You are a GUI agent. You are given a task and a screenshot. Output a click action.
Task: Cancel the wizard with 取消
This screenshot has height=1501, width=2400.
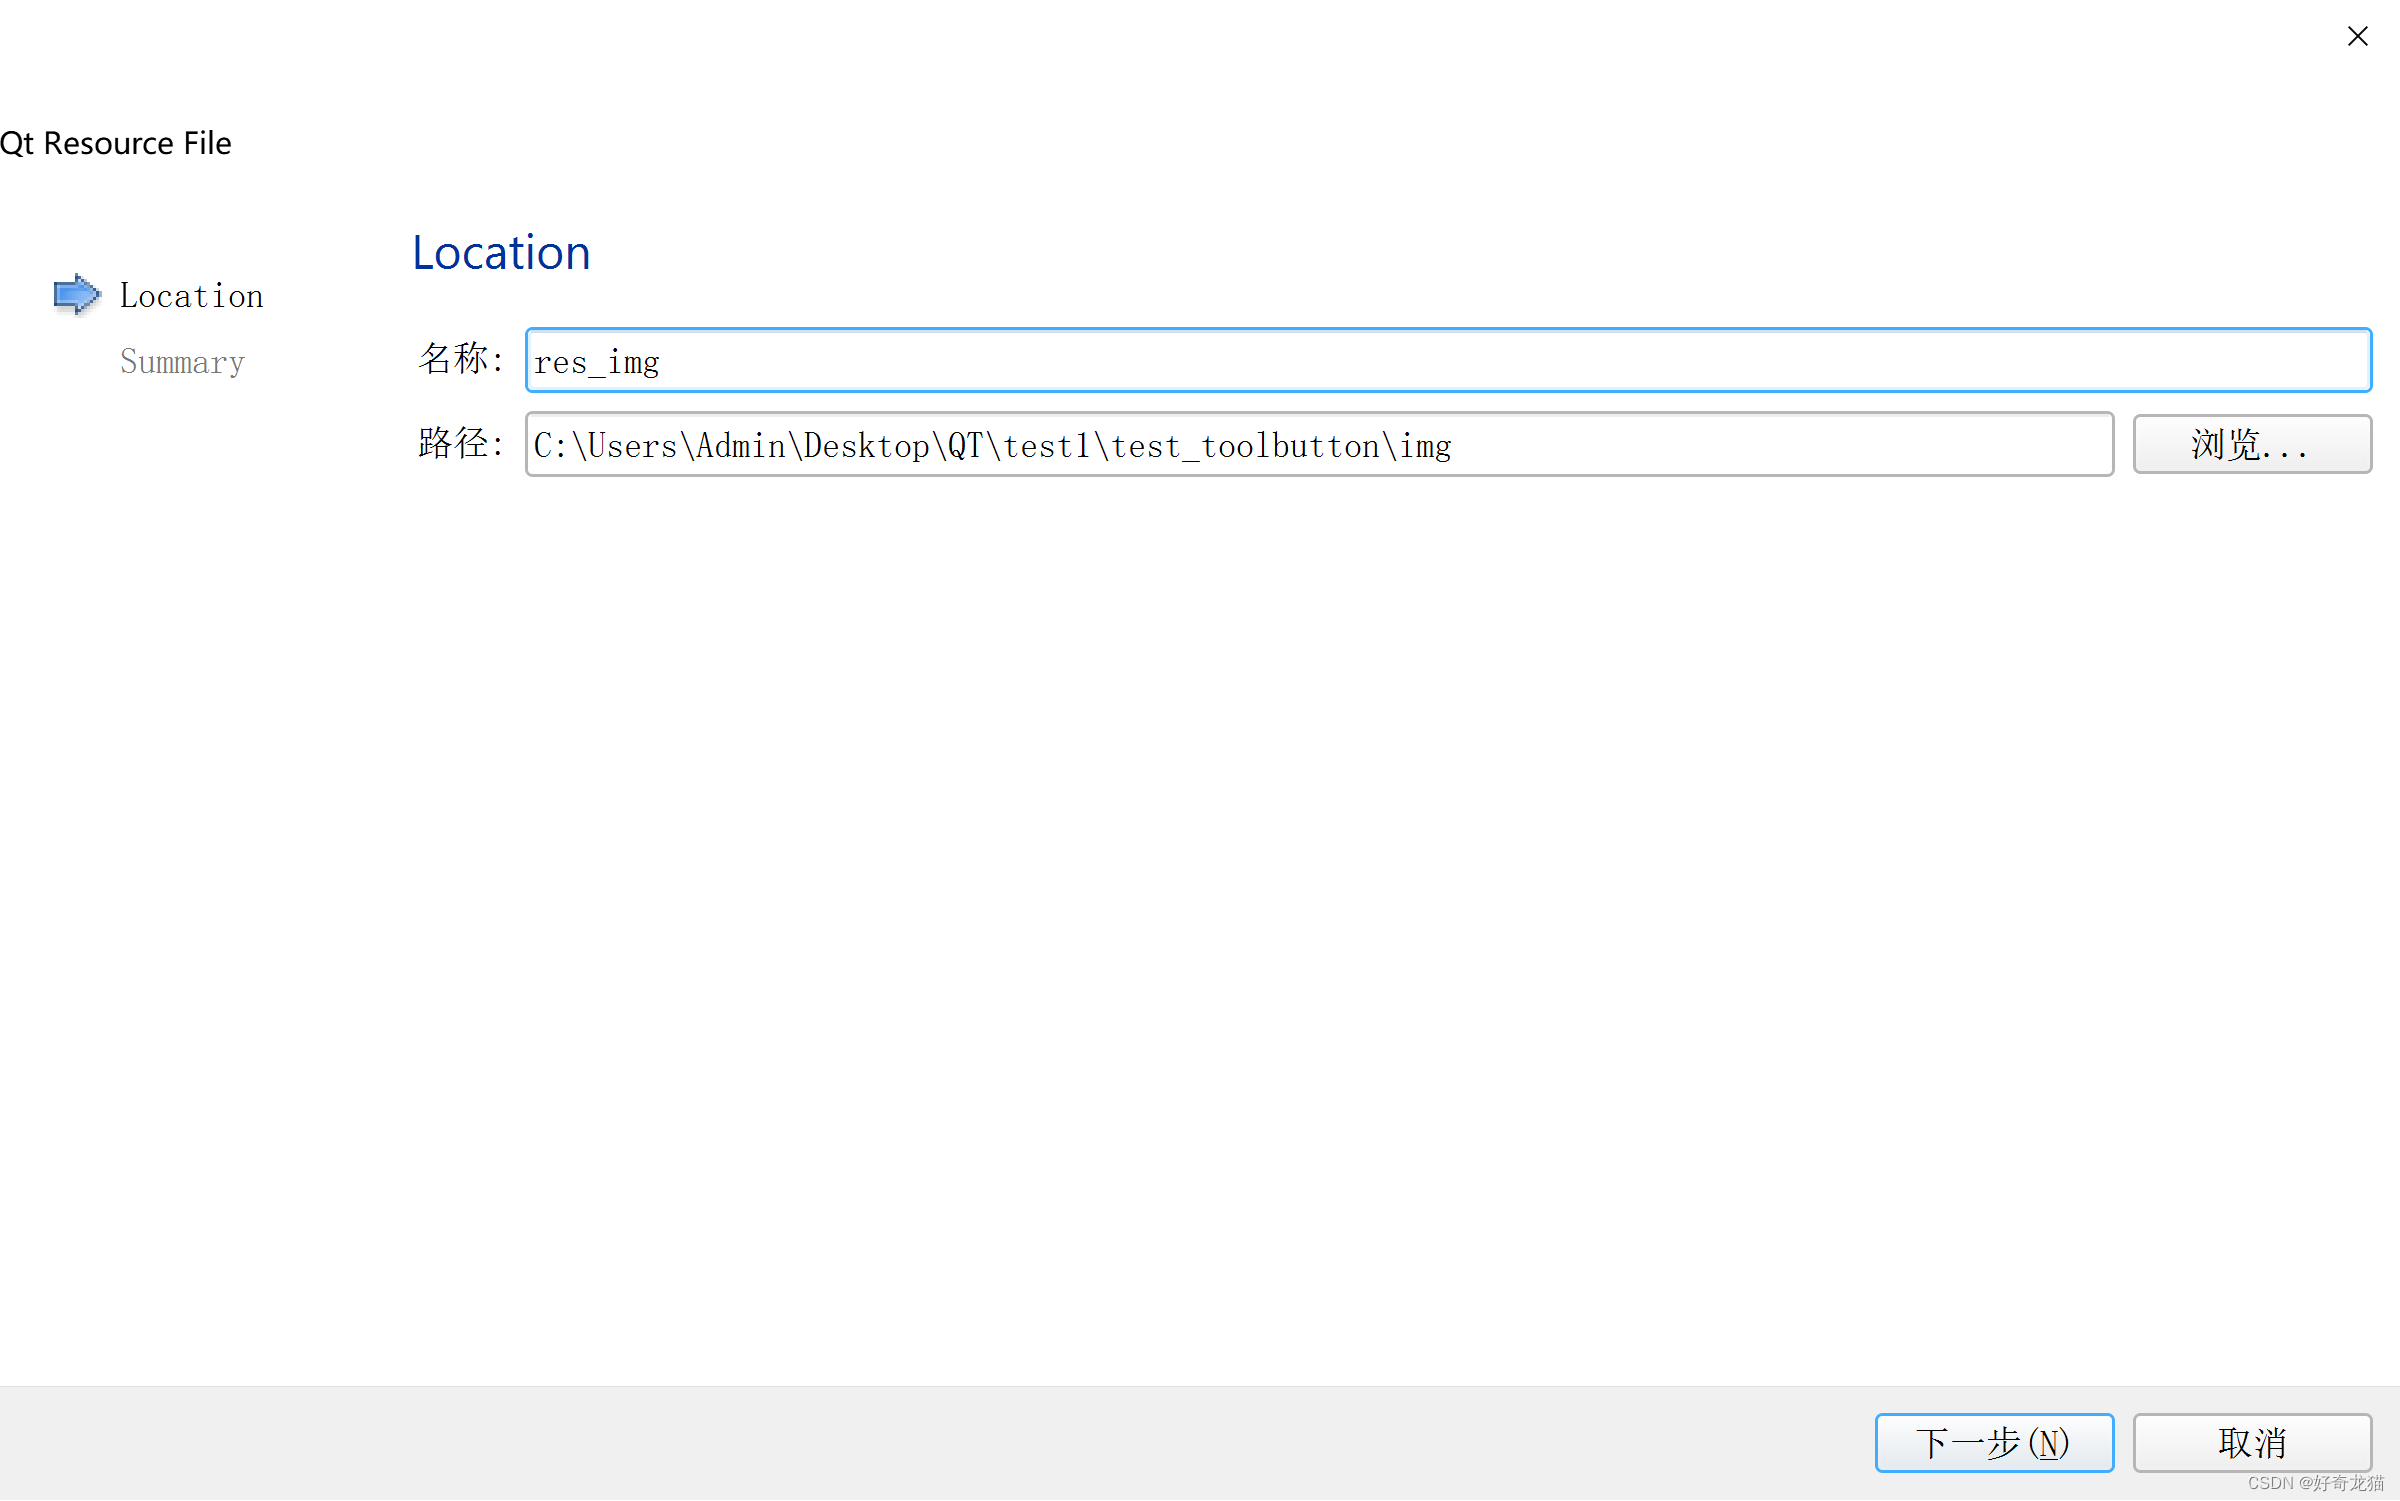click(x=2252, y=1443)
